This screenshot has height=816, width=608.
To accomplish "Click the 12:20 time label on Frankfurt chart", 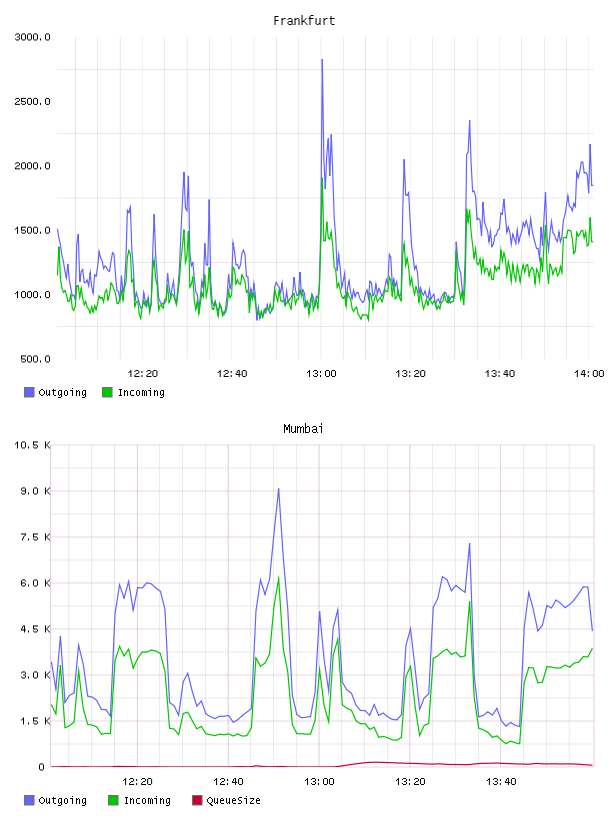I will (143, 374).
